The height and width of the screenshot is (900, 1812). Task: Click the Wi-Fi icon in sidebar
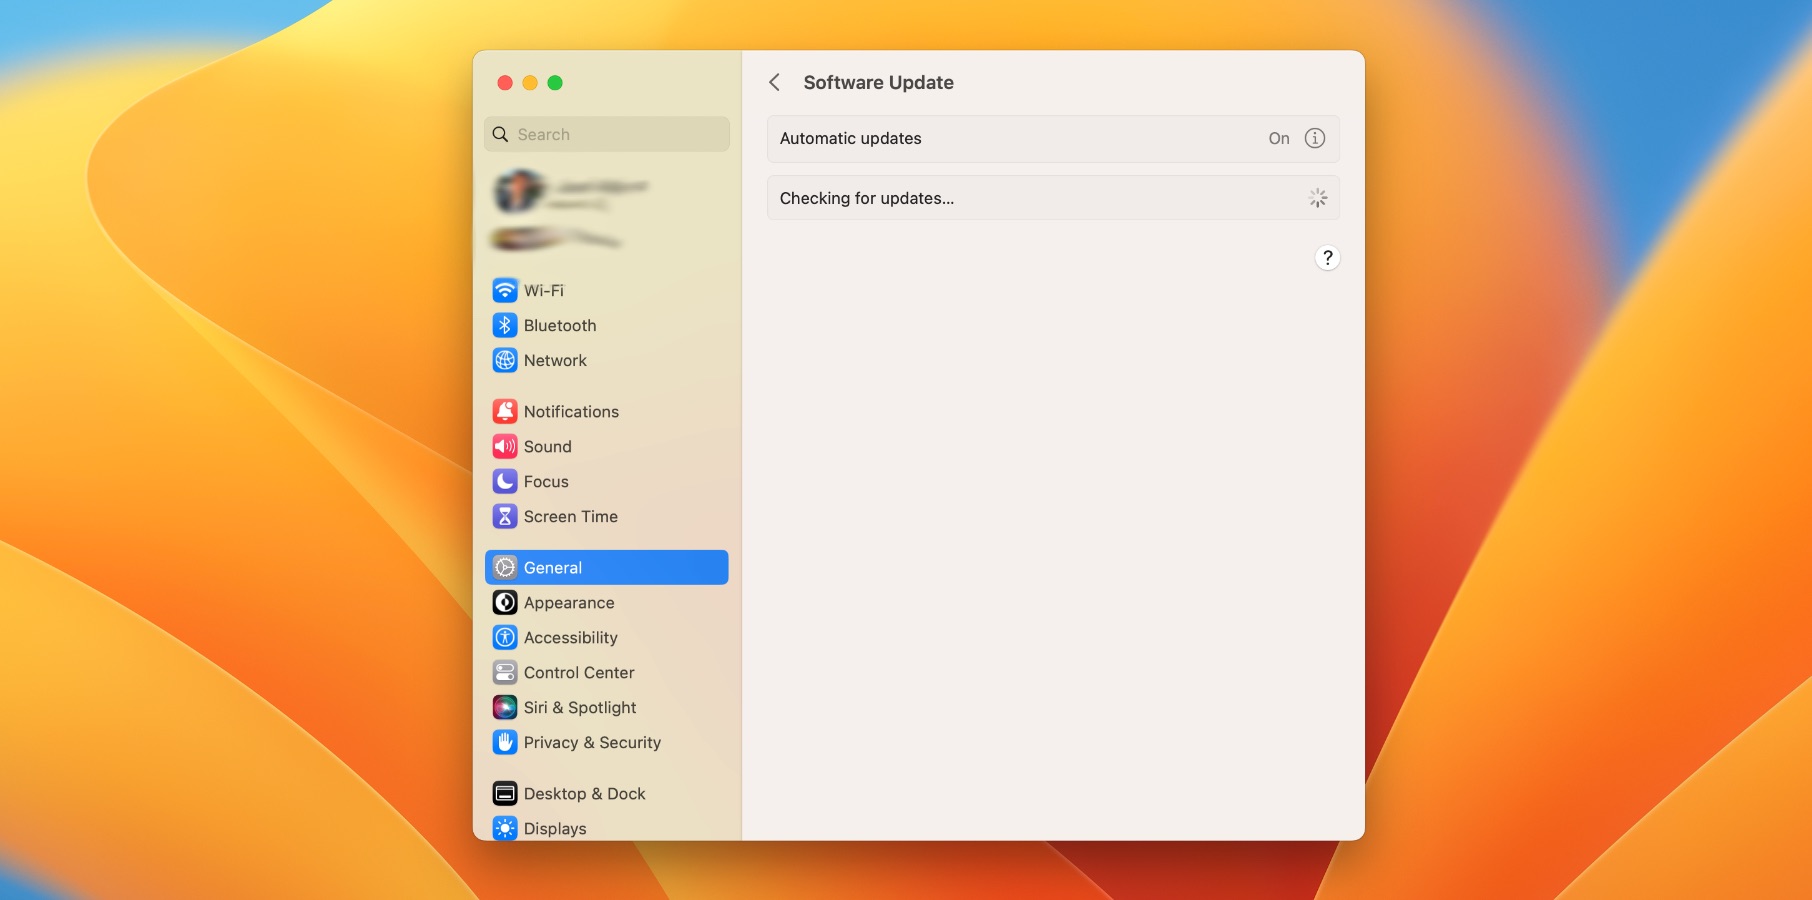[x=505, y=290]
